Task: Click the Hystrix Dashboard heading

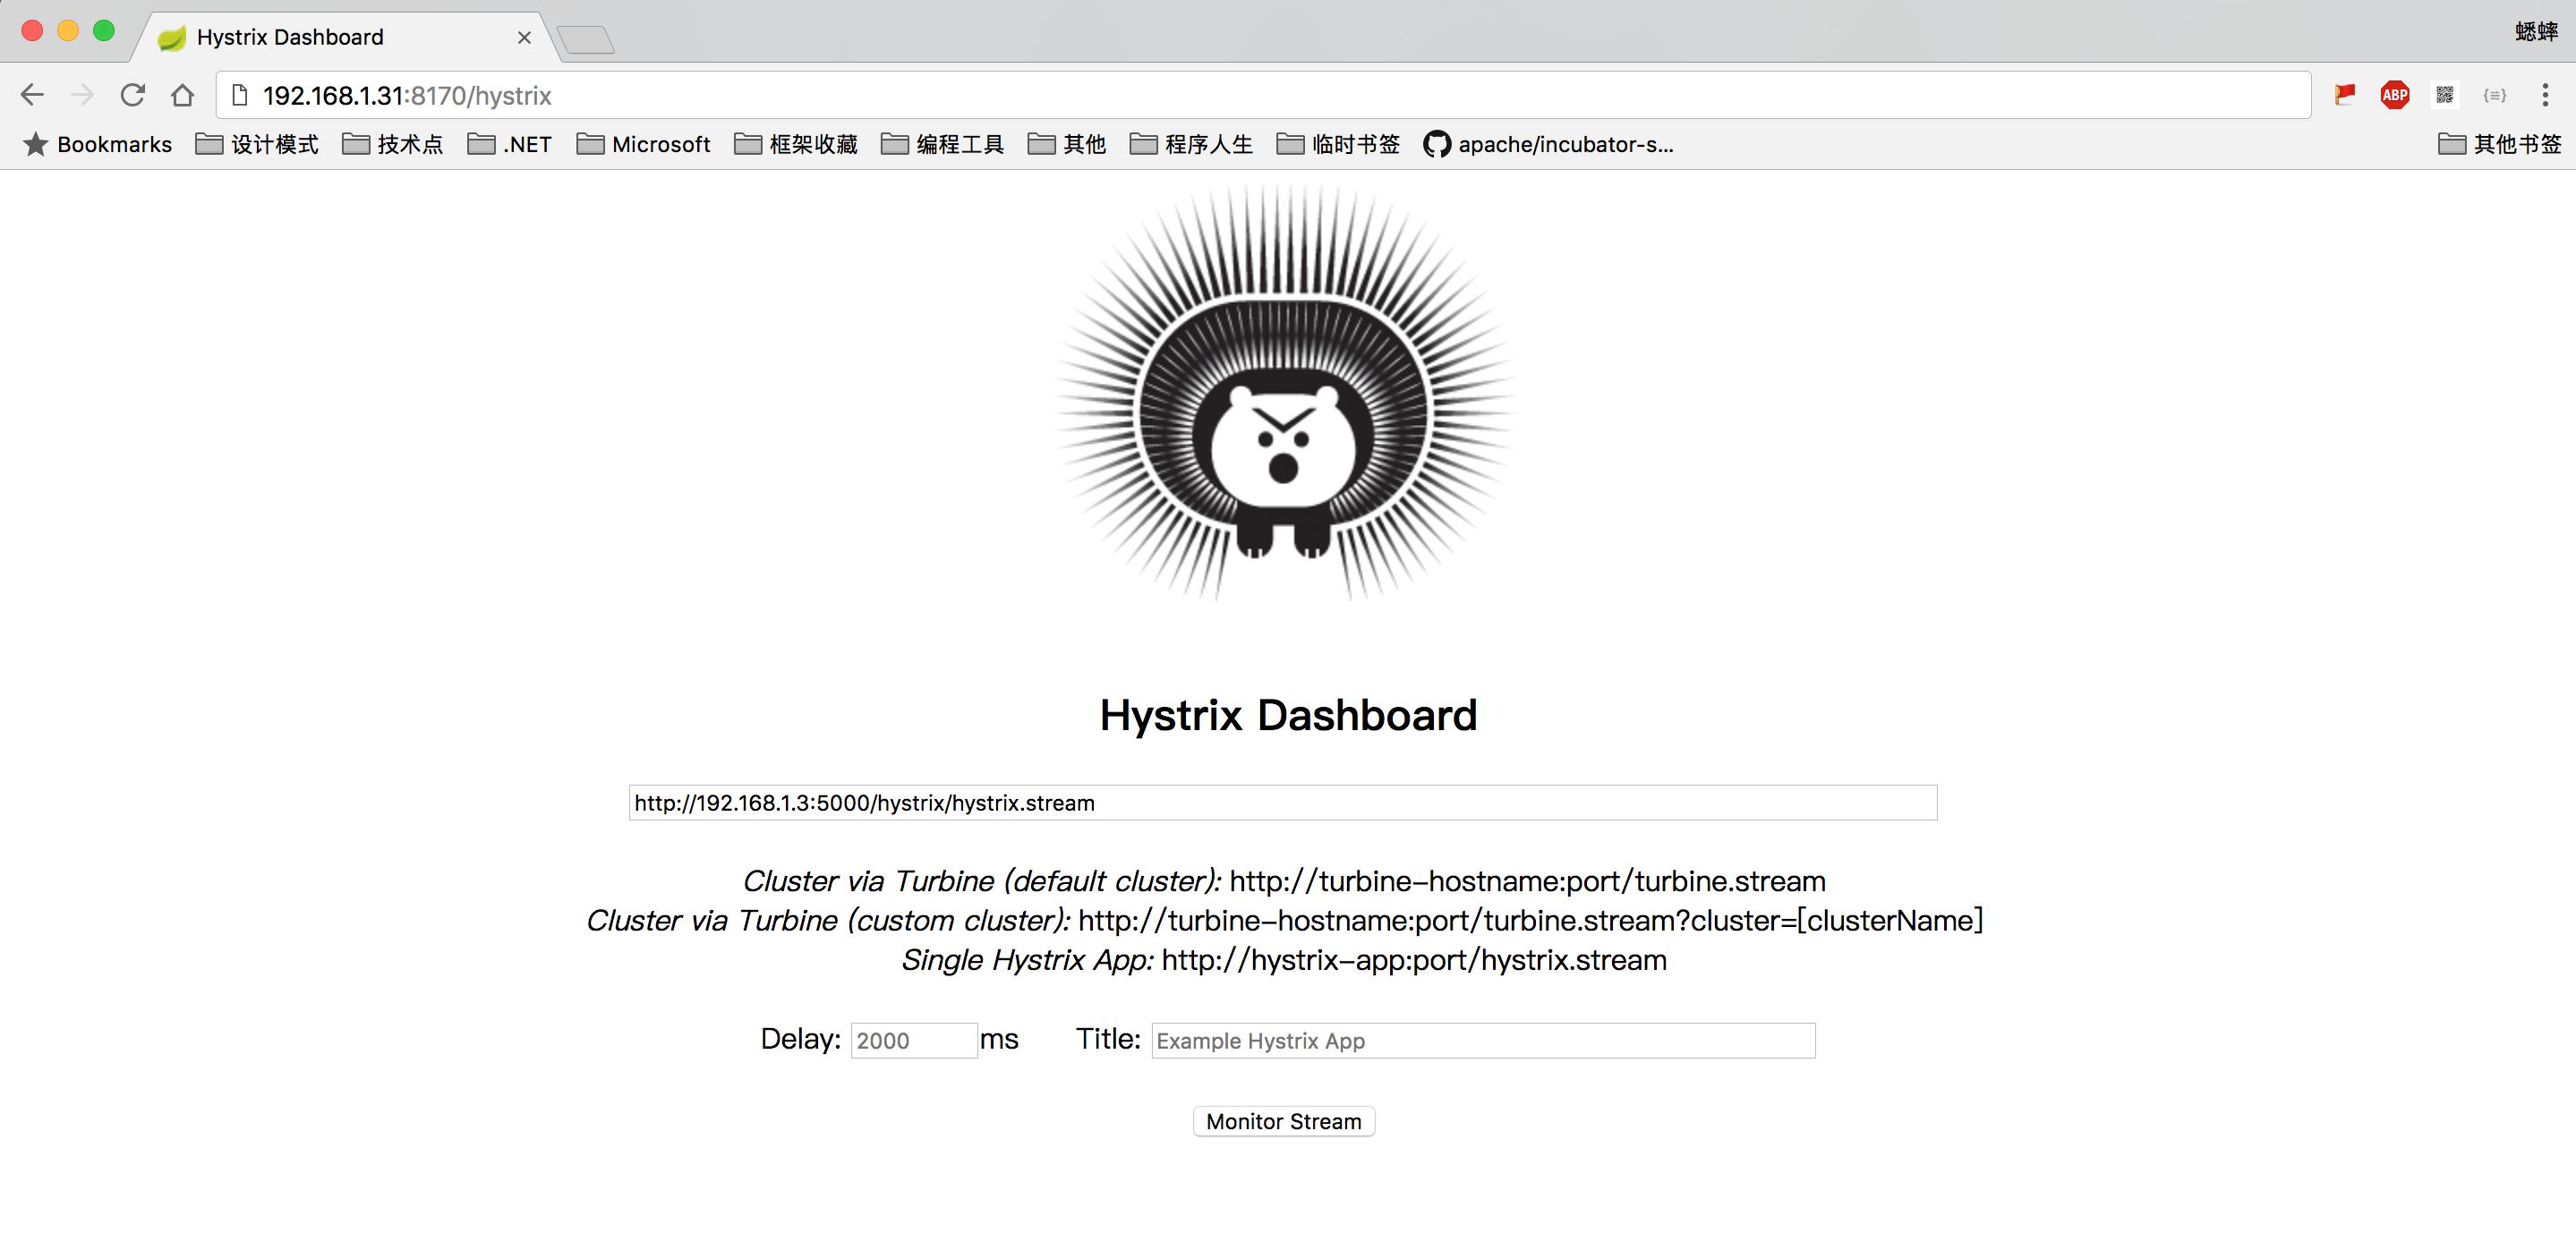Action: [x=1288, y=716]
